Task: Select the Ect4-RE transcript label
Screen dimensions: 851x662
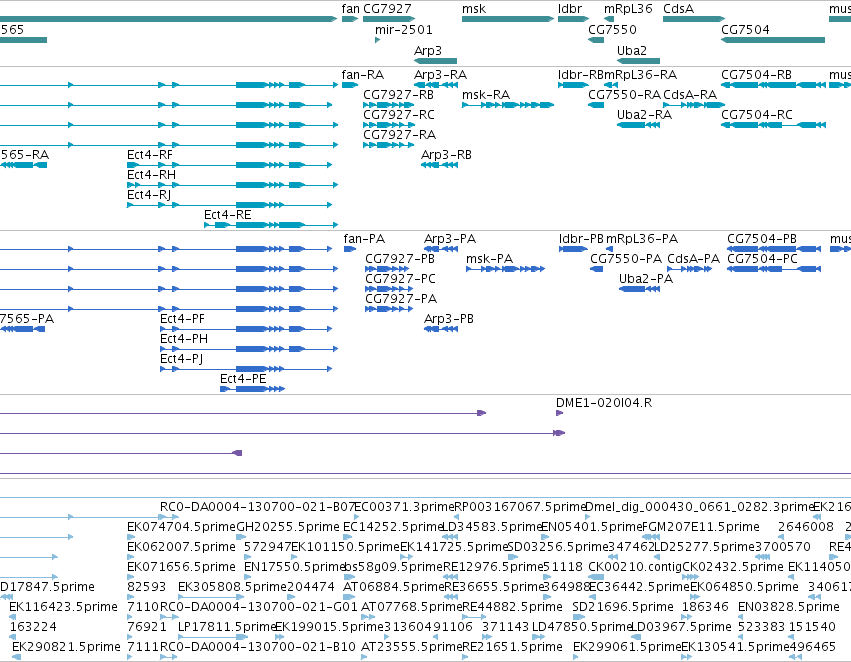Action: point(227,214)
